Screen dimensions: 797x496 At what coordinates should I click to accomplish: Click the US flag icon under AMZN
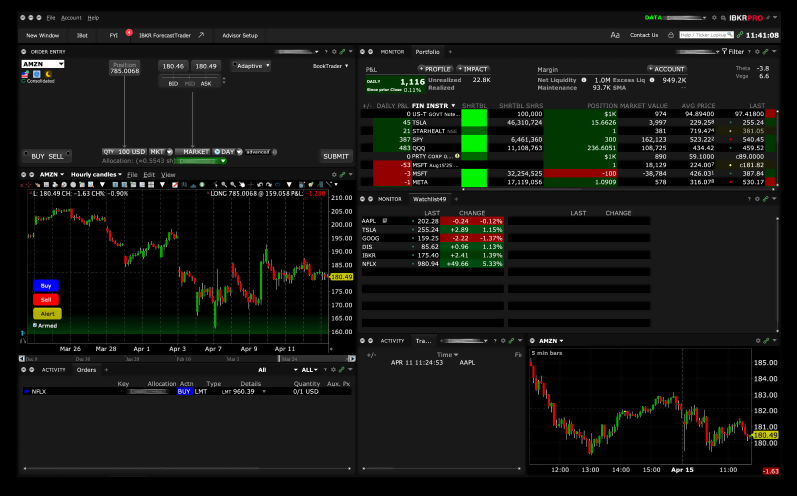pos(25,74)
